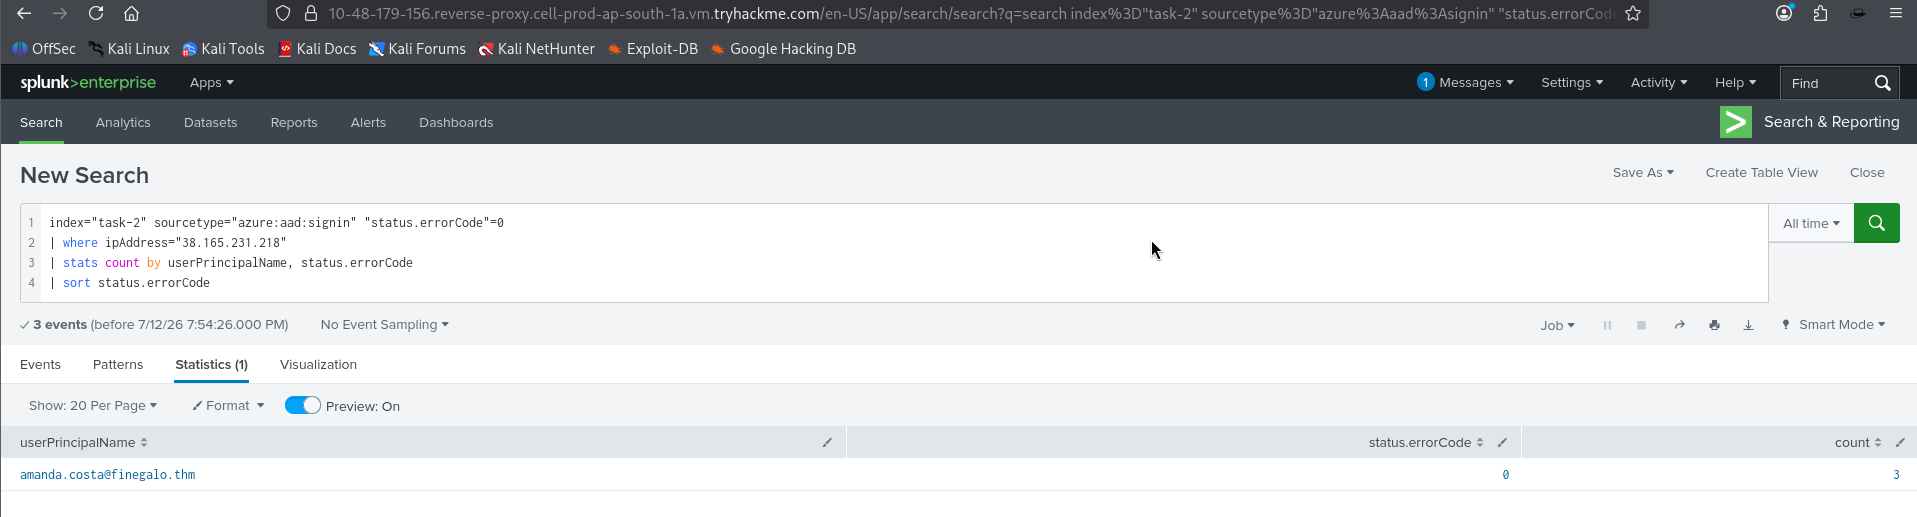The height and width of the screenshot is (517, 1917).
Task: Toggle the Preview: On switch
Action: [302, 405]
